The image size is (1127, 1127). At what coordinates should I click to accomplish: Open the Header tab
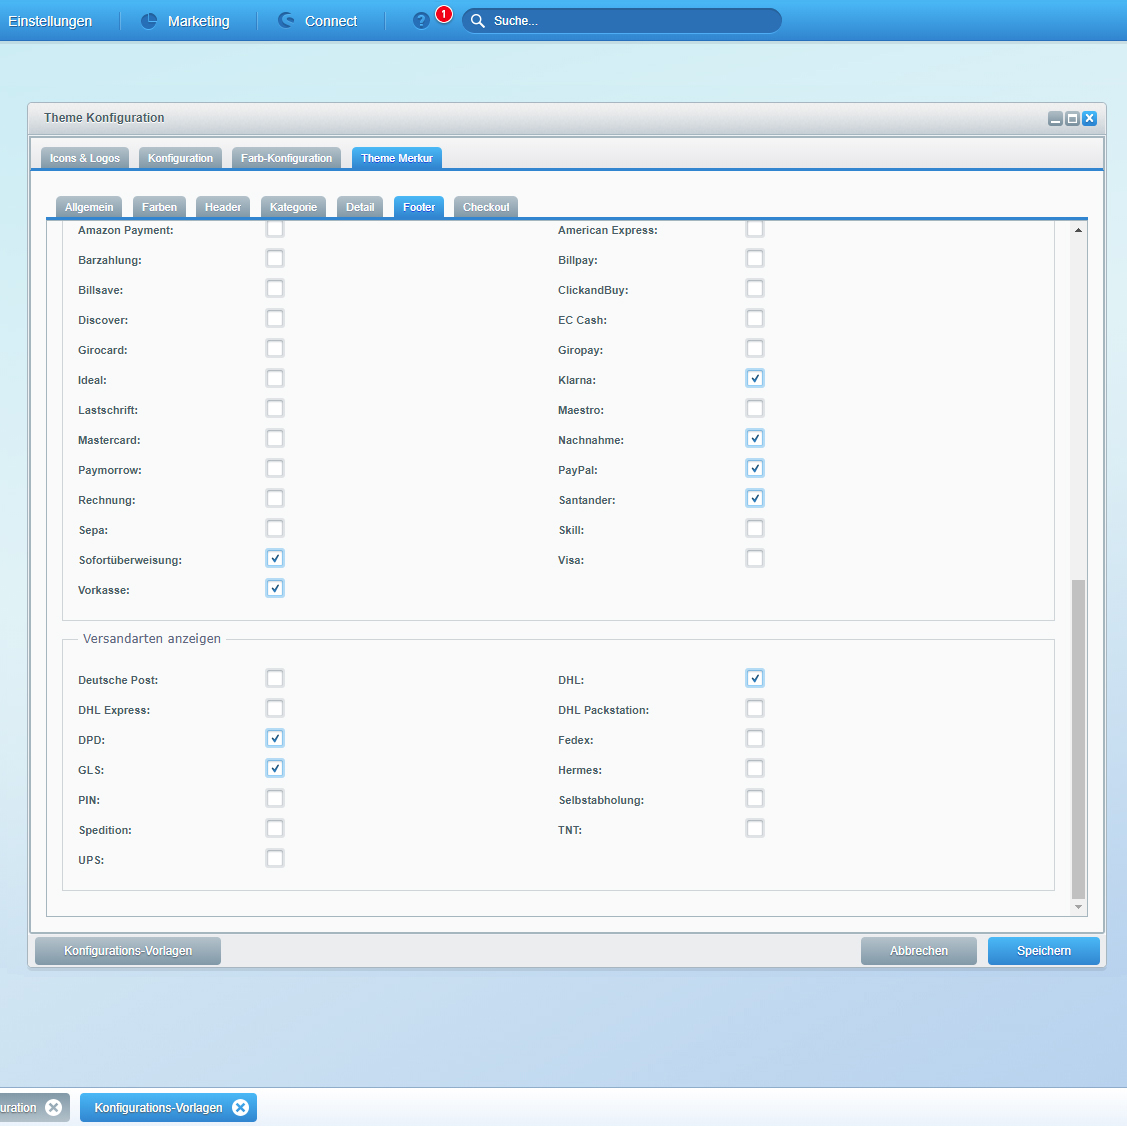[x=223, y=207]
